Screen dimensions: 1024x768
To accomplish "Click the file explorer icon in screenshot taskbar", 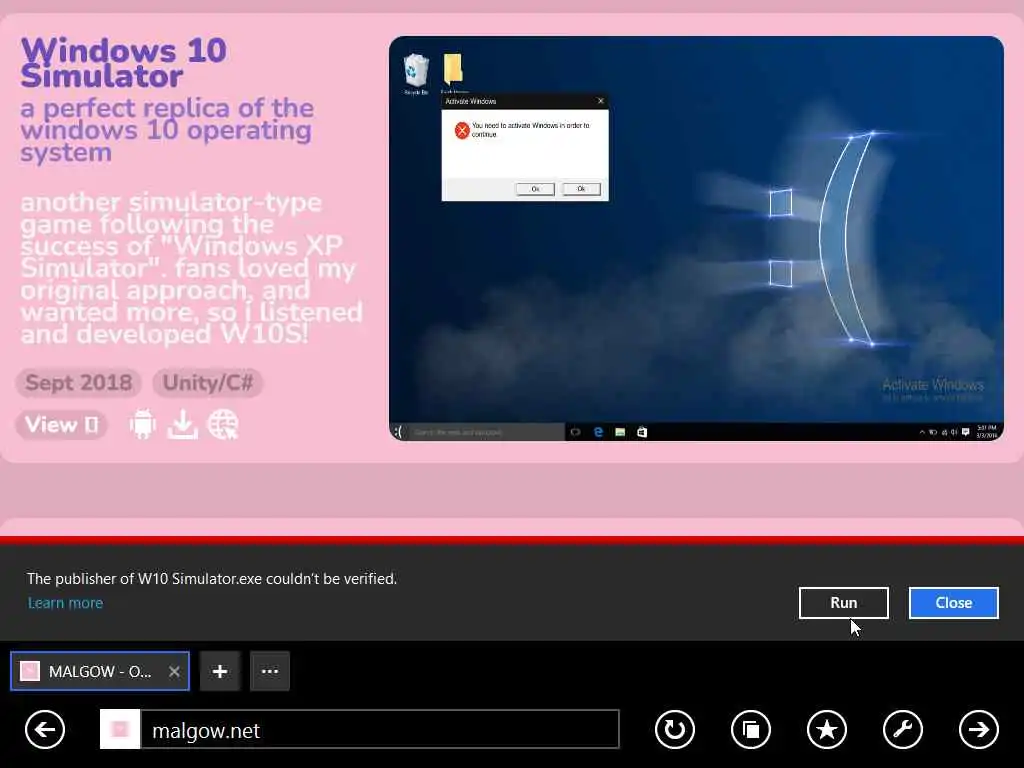I will click(620, 432).
